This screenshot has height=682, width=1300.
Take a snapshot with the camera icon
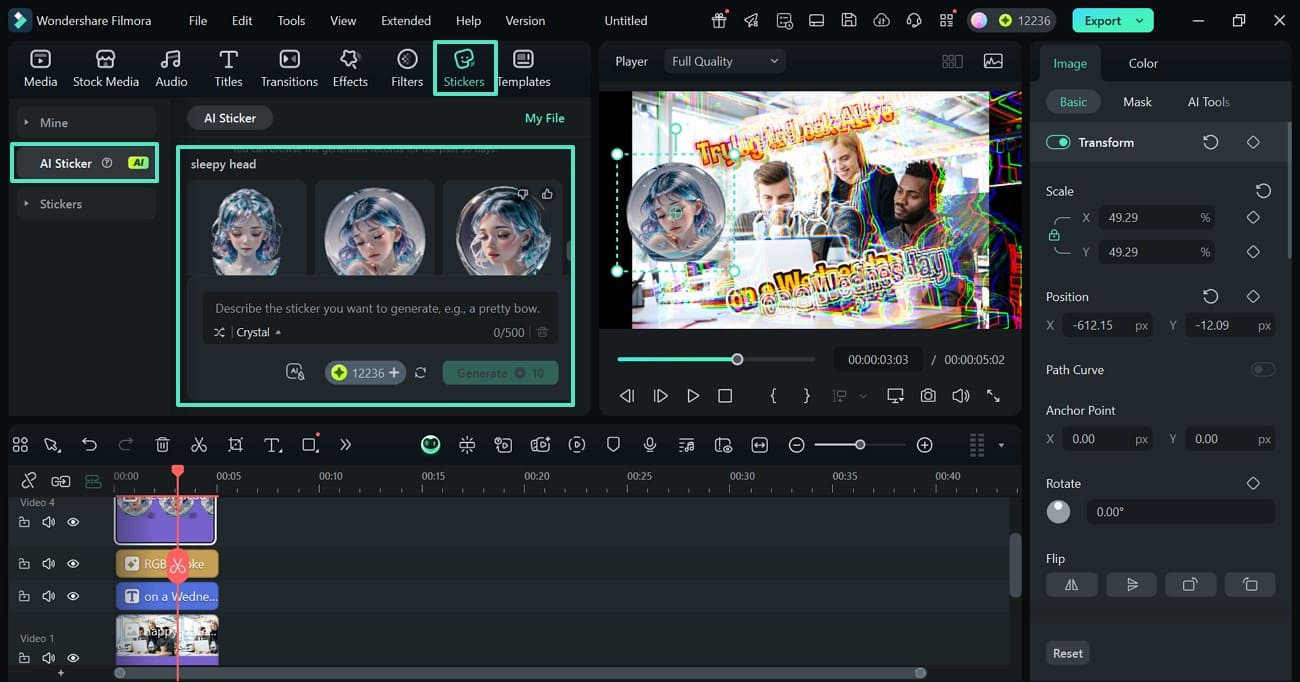click(928, 396)
